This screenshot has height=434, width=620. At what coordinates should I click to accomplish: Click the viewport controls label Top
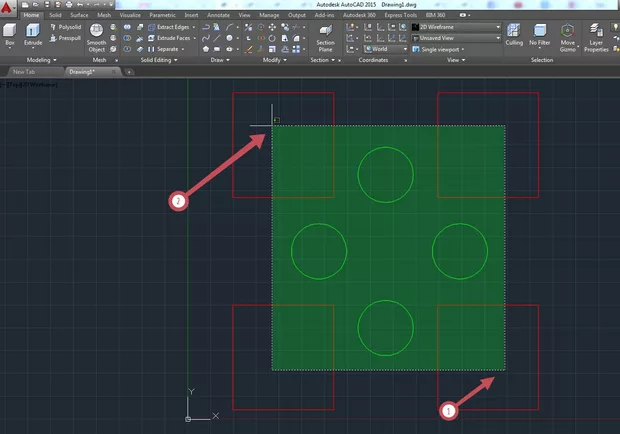(13, 85)
